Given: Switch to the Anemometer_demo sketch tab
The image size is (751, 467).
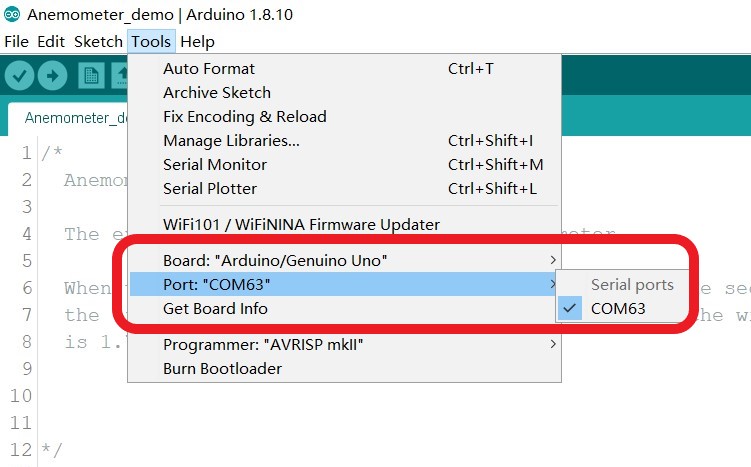Looking at the screenshot, I should tap(69, 118).
